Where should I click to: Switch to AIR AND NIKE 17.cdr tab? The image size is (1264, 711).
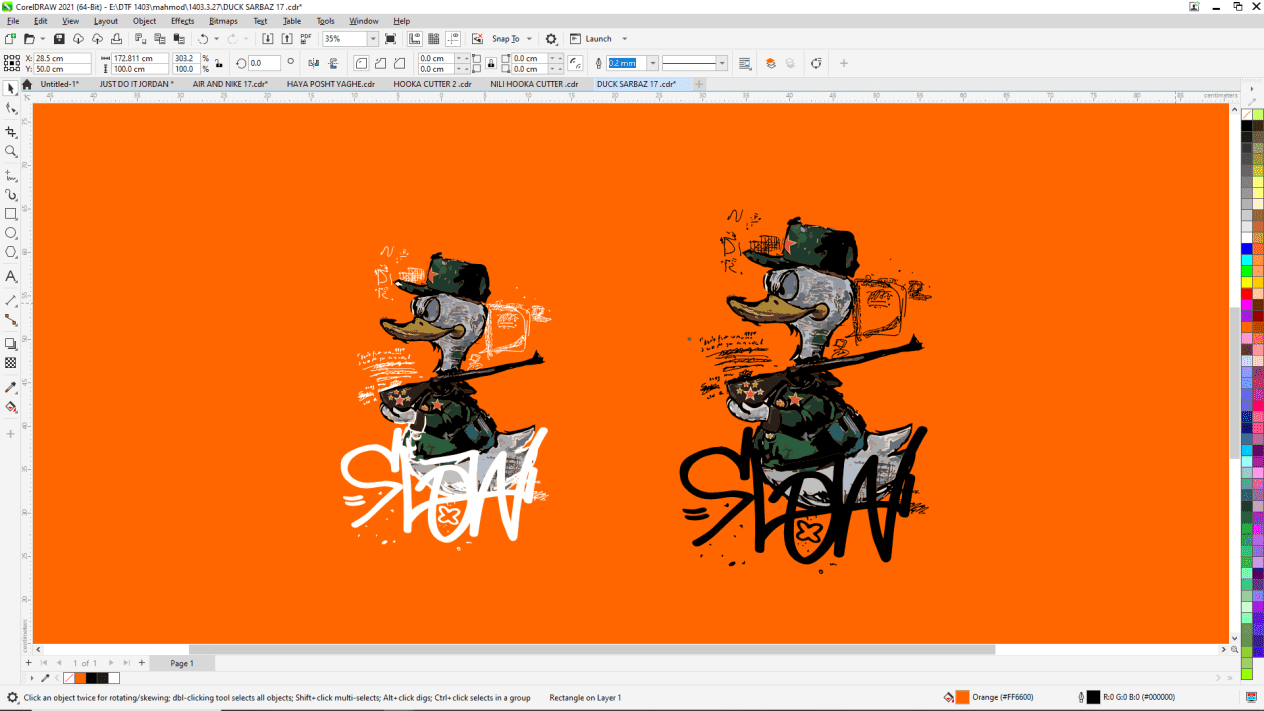(x=231, y=84)
